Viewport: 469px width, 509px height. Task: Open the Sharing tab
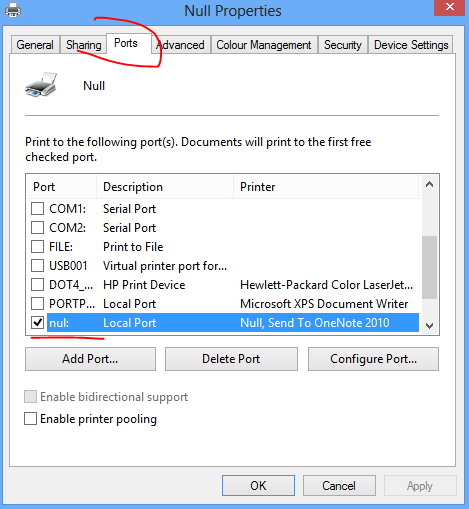click(x=83, y=45)
